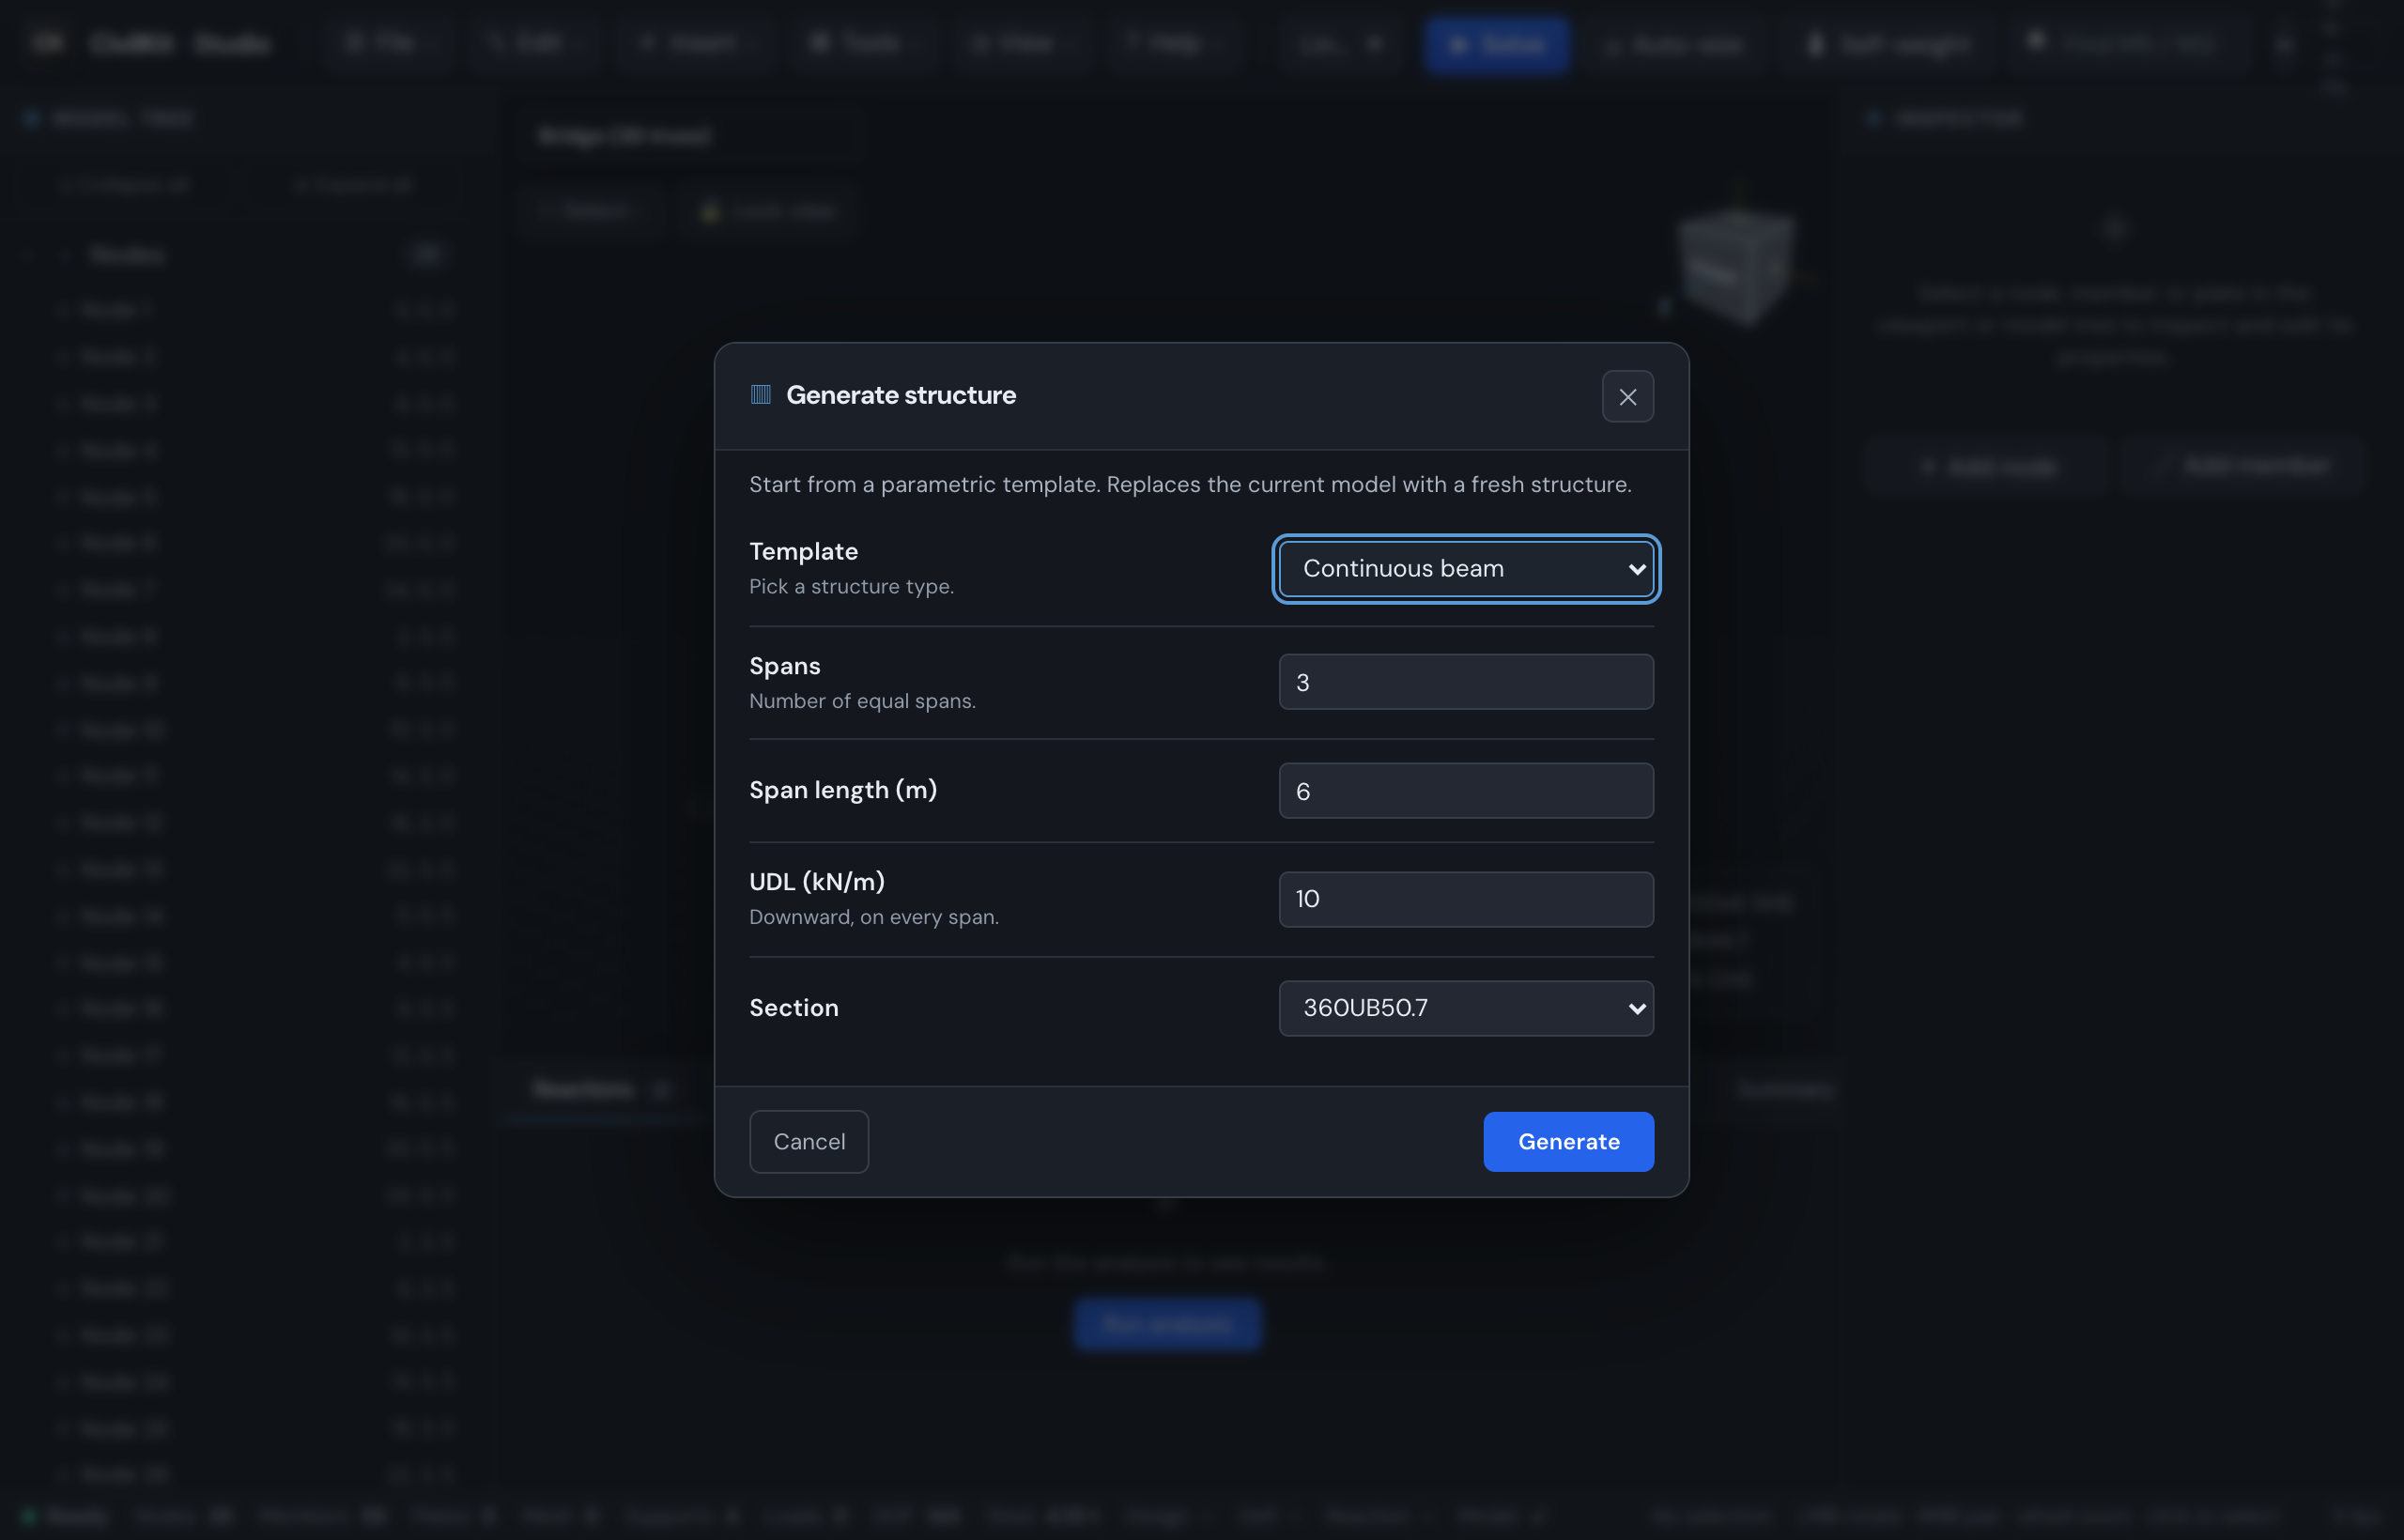
Task: Click the 'Pick a structure type.' hint
Action: 851,587
